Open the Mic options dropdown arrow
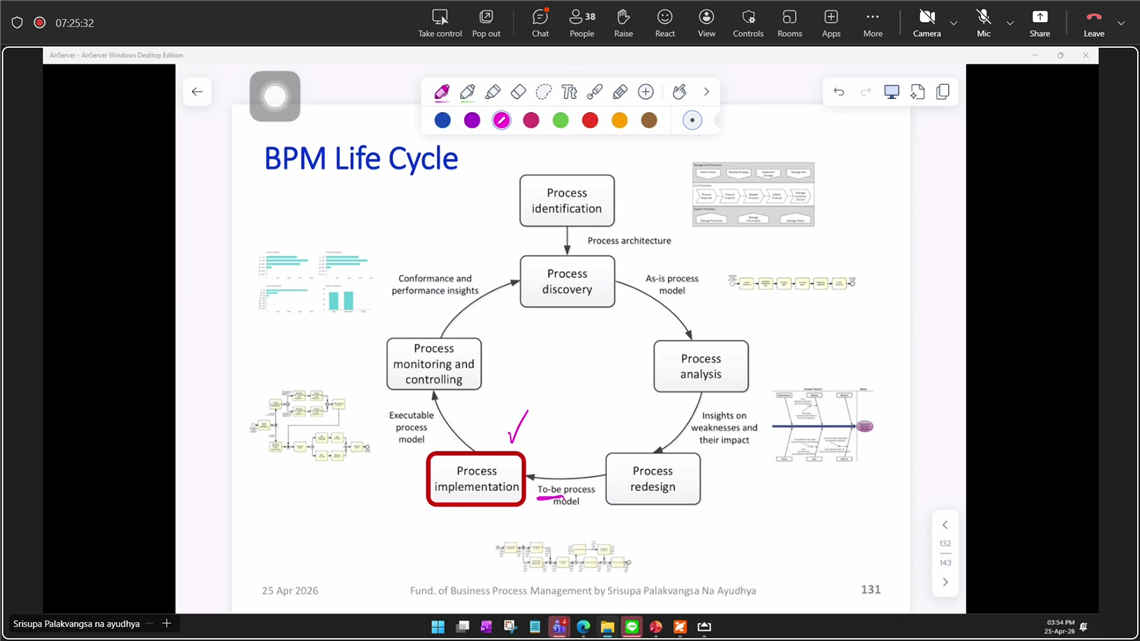This screenshot has width=1140, height=641. [1010, 22]
